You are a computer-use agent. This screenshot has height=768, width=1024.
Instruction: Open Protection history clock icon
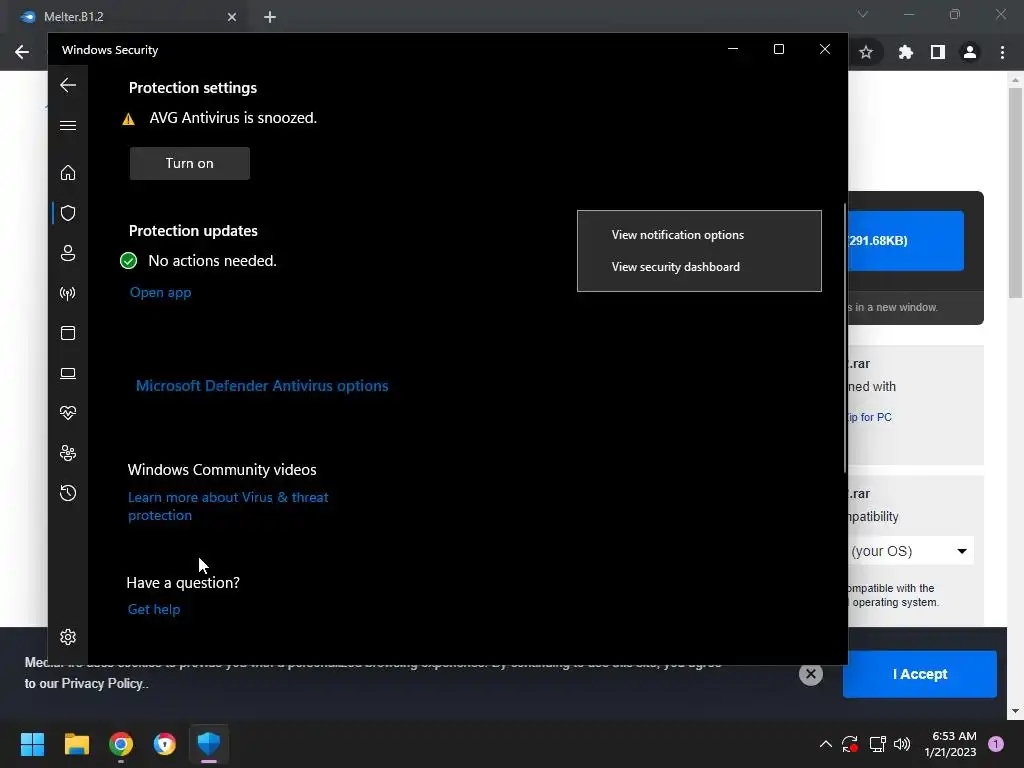point(68,493)
